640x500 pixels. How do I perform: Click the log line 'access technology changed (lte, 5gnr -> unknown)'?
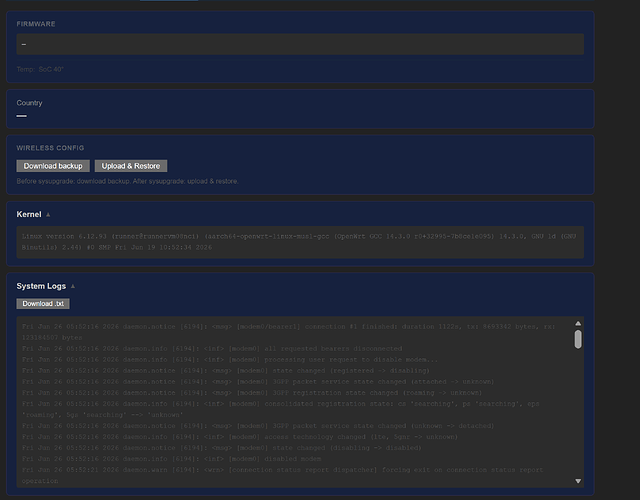[240, 437]
